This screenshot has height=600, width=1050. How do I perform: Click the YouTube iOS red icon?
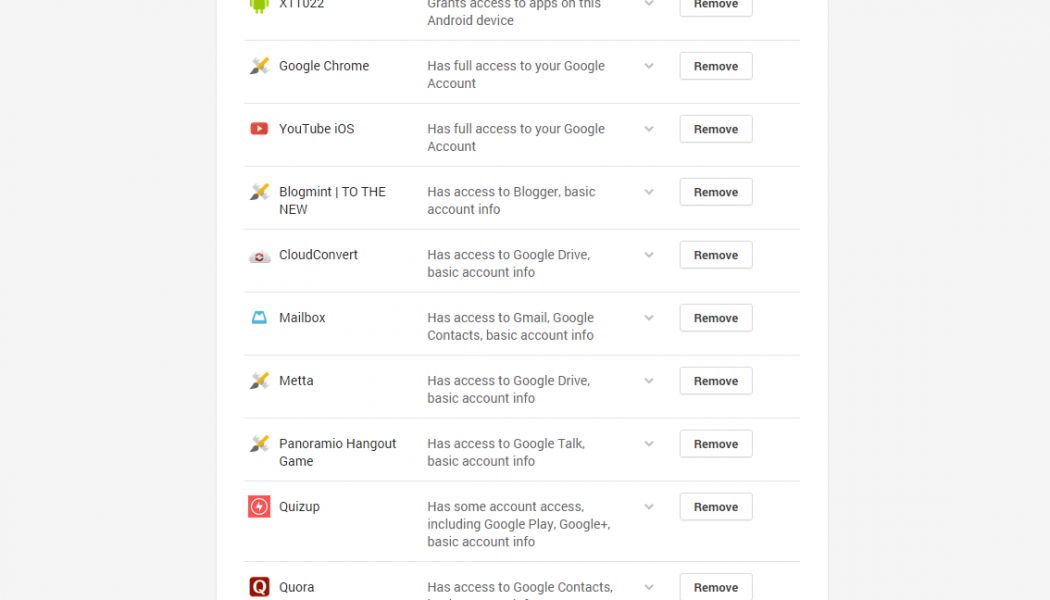tap(259, 129)
